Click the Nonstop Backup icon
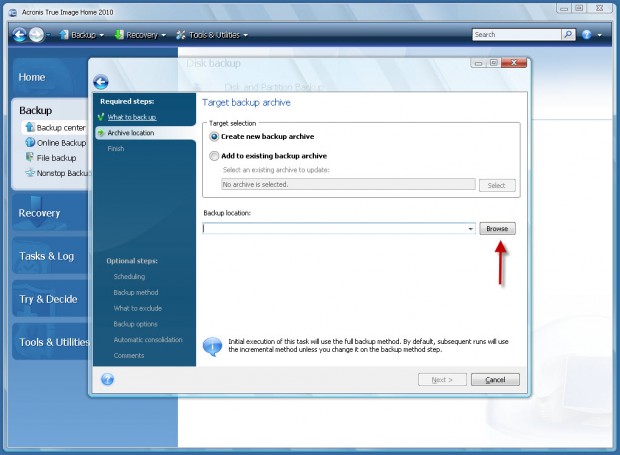This screenshot has width=620, height=455. (30, 172)
